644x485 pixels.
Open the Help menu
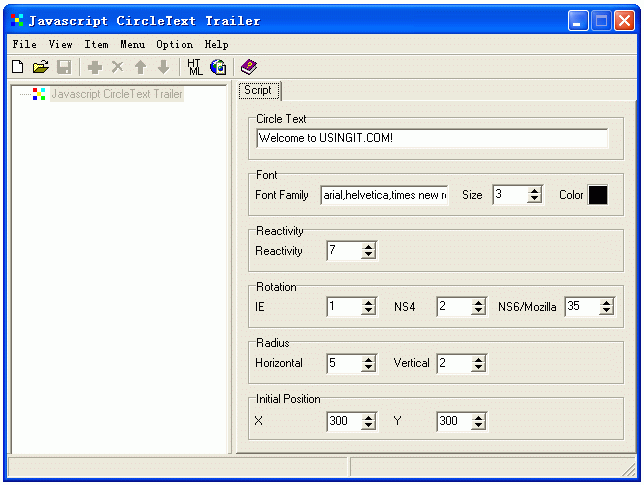[216, 44]
